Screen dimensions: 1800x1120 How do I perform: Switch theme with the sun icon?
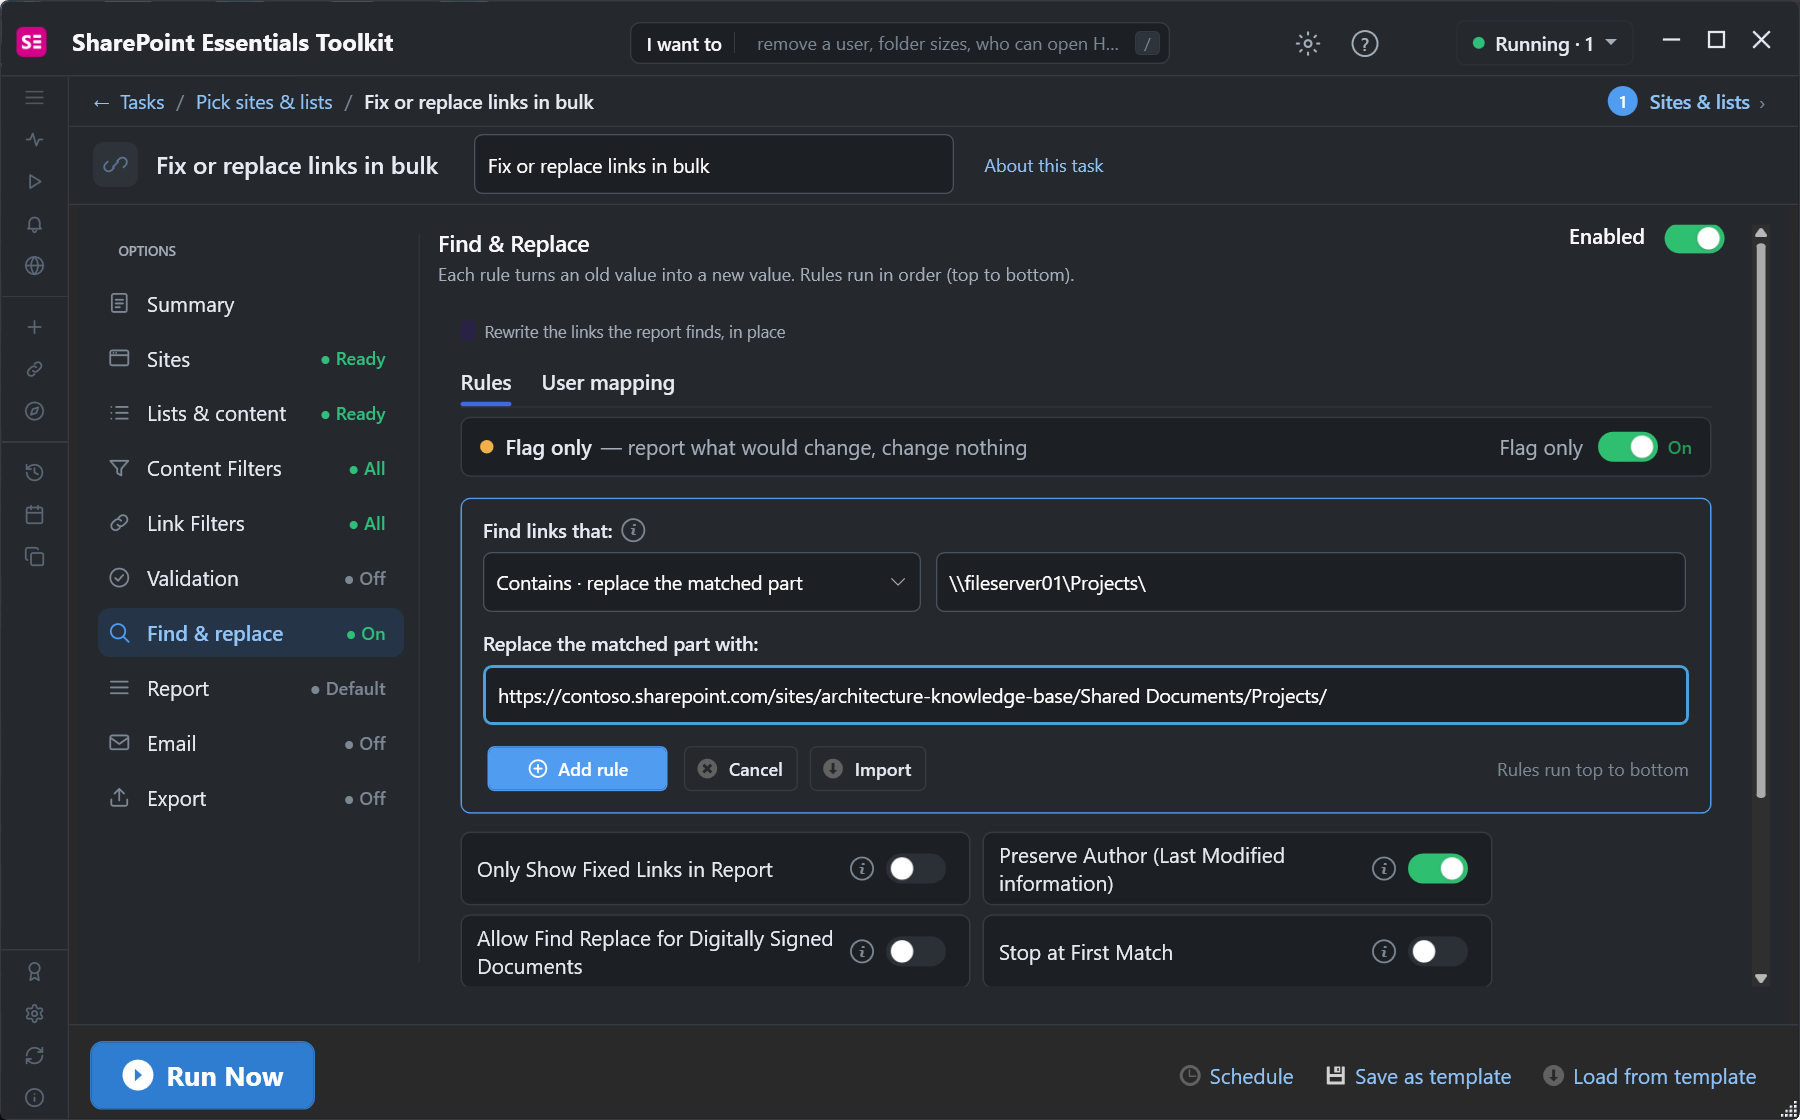pyautogui.click(x=1308, y=43)
